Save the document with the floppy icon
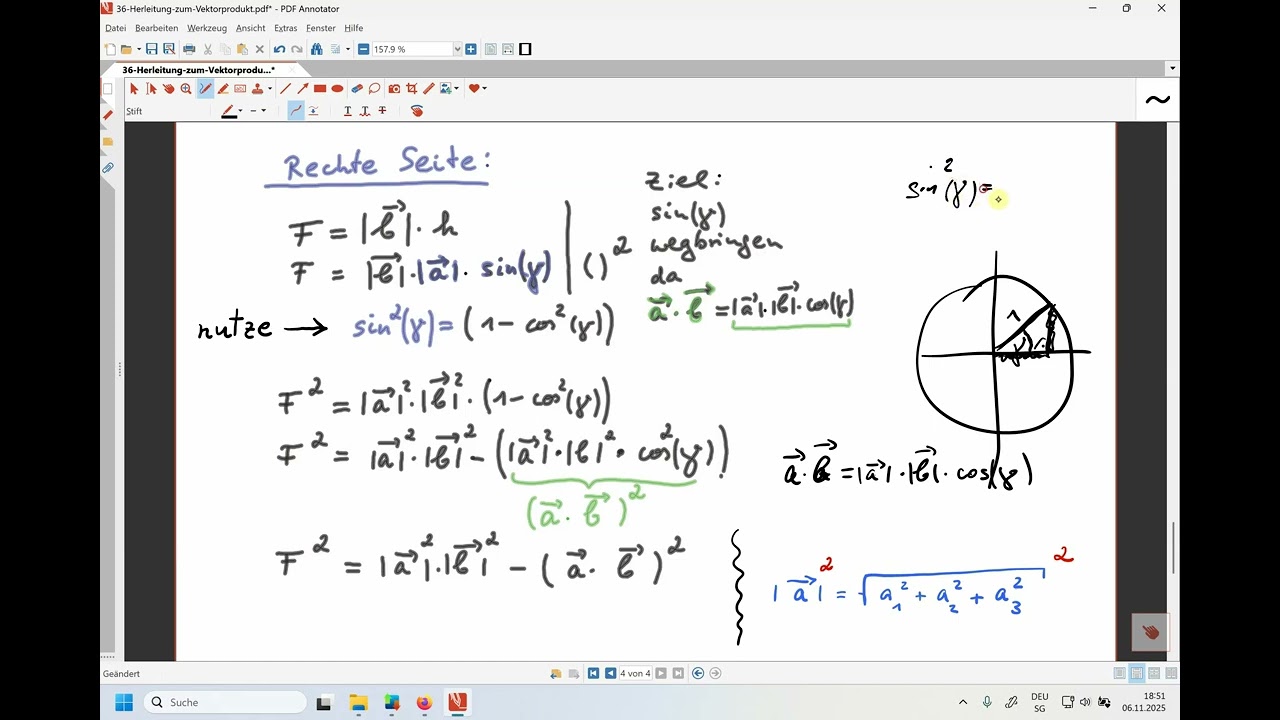Viewport: 1280px width, 720px height. click(x=151, y=49)
